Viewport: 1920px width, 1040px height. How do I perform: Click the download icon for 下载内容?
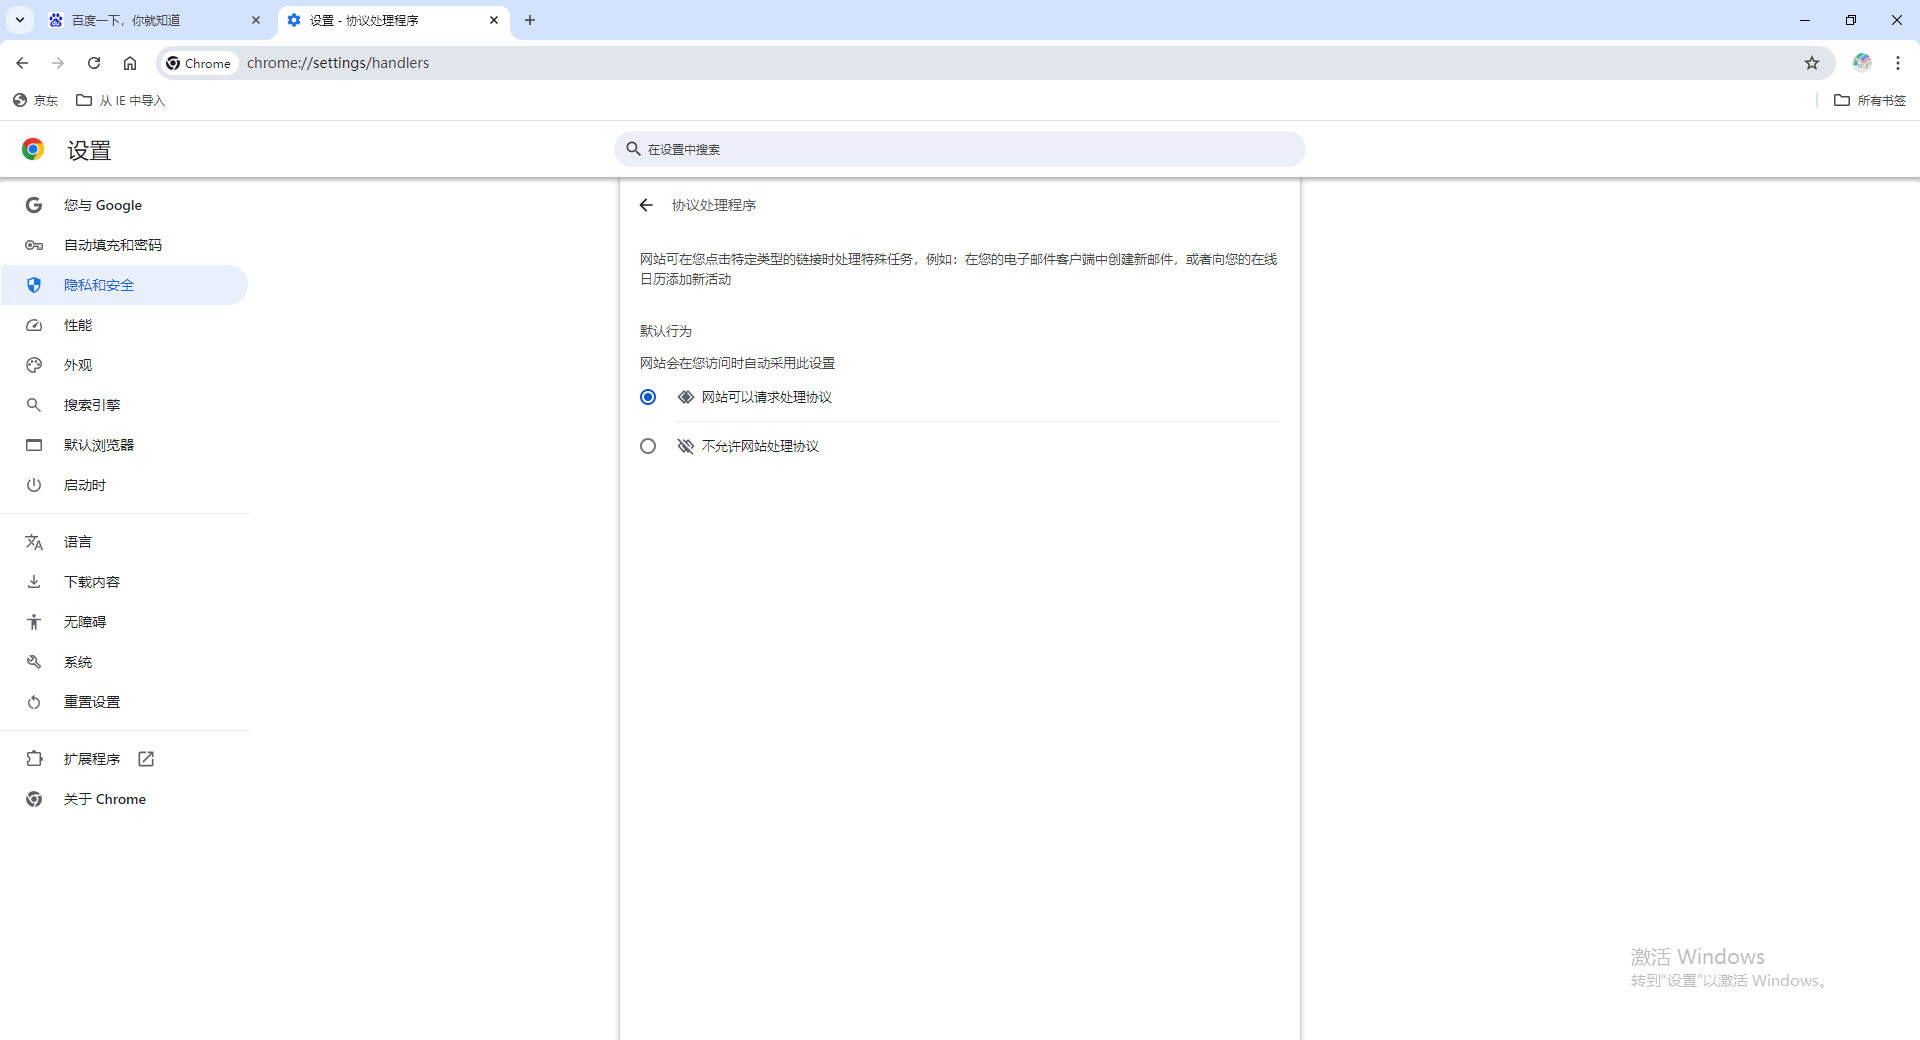coord(34,582)
